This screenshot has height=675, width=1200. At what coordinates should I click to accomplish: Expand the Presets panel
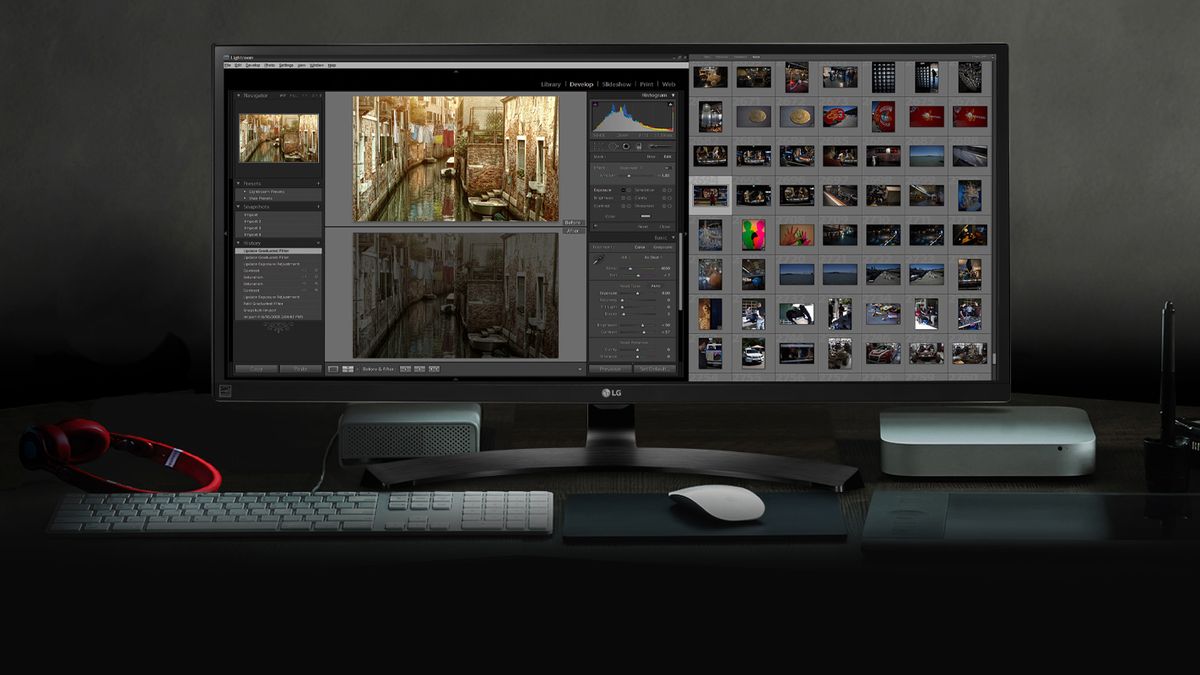[x=238, y=183]
